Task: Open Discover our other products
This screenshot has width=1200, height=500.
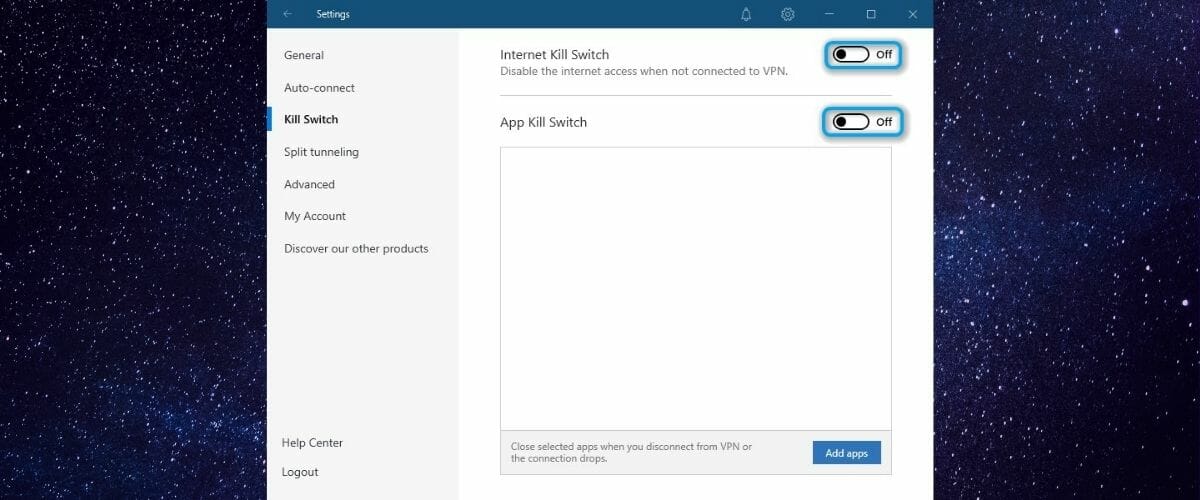Action: [356, 248]
